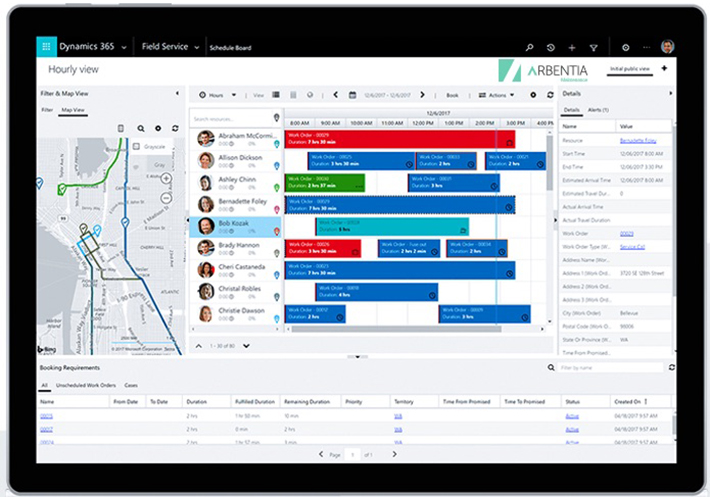
Task: Switch to the Filter tab
Action: pos(47,110)
